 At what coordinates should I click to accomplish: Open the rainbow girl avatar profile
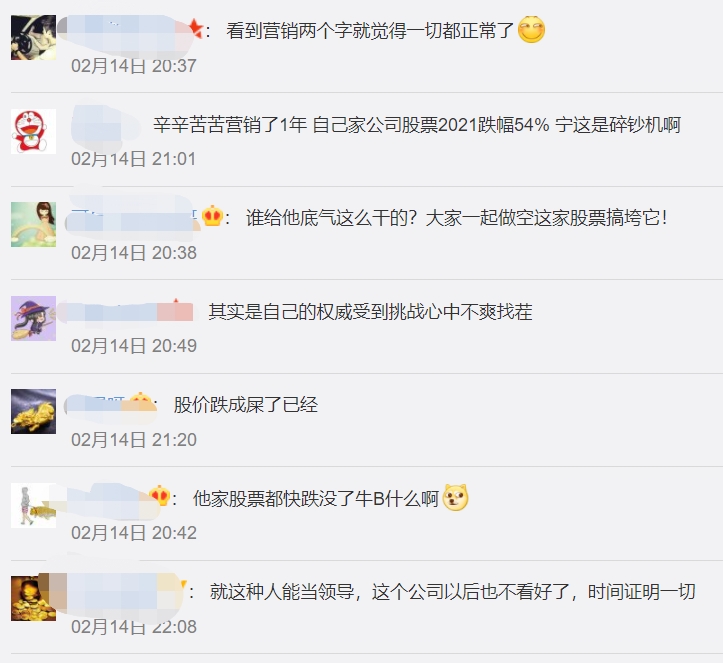(33, 225)
